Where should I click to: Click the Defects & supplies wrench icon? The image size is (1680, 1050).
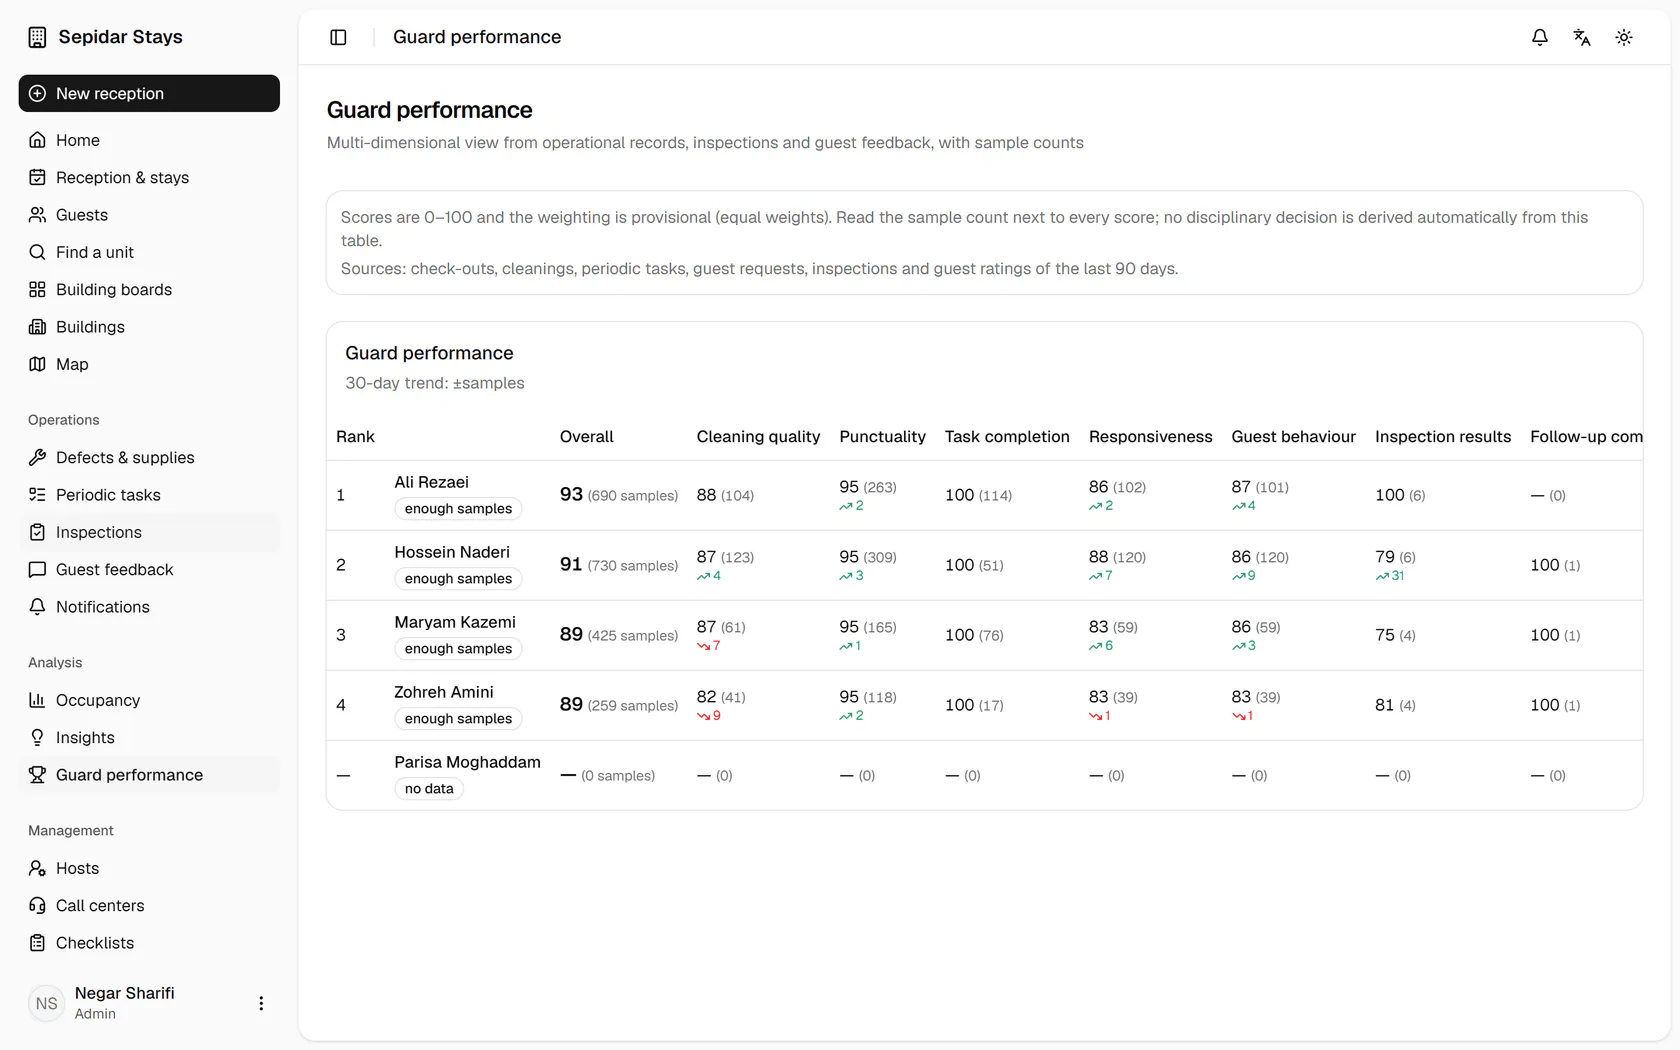click(37, 457)
